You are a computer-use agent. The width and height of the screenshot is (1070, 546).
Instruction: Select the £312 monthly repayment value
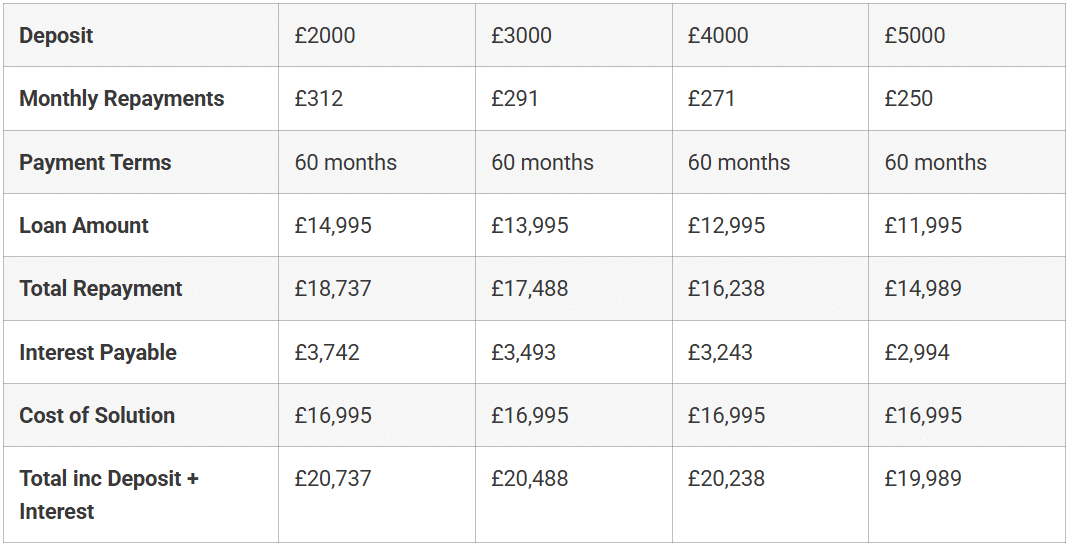pyautogui.click(x=319, y=98)
